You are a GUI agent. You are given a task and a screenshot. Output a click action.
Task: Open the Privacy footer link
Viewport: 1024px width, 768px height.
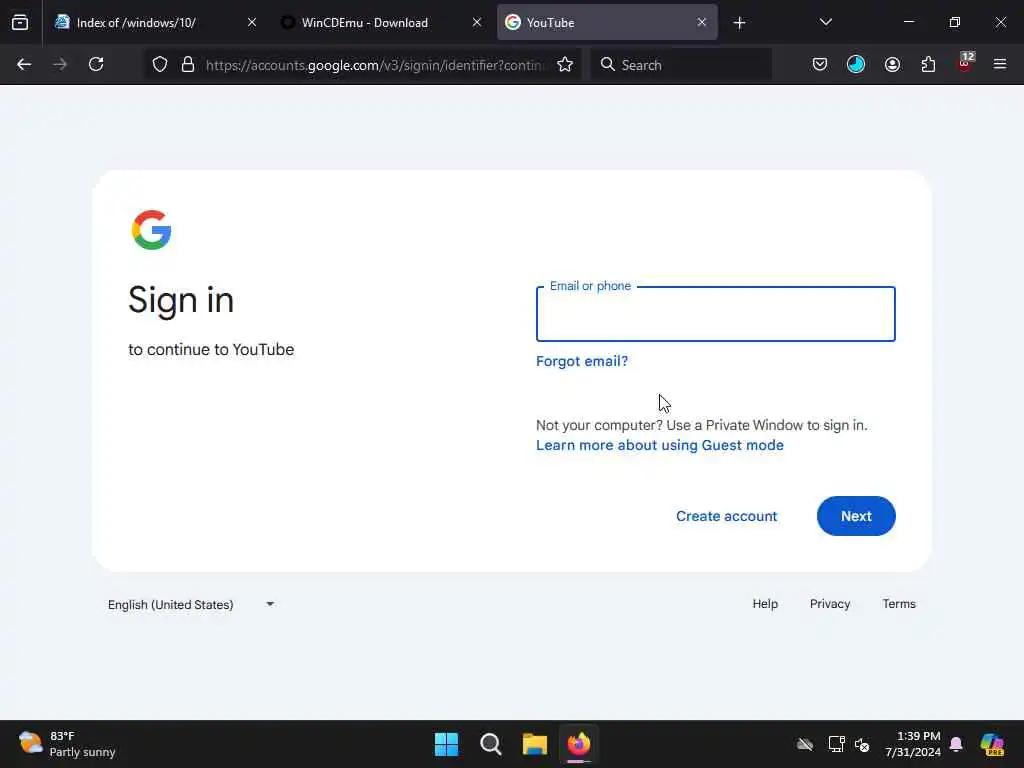[x=829, y=604]
